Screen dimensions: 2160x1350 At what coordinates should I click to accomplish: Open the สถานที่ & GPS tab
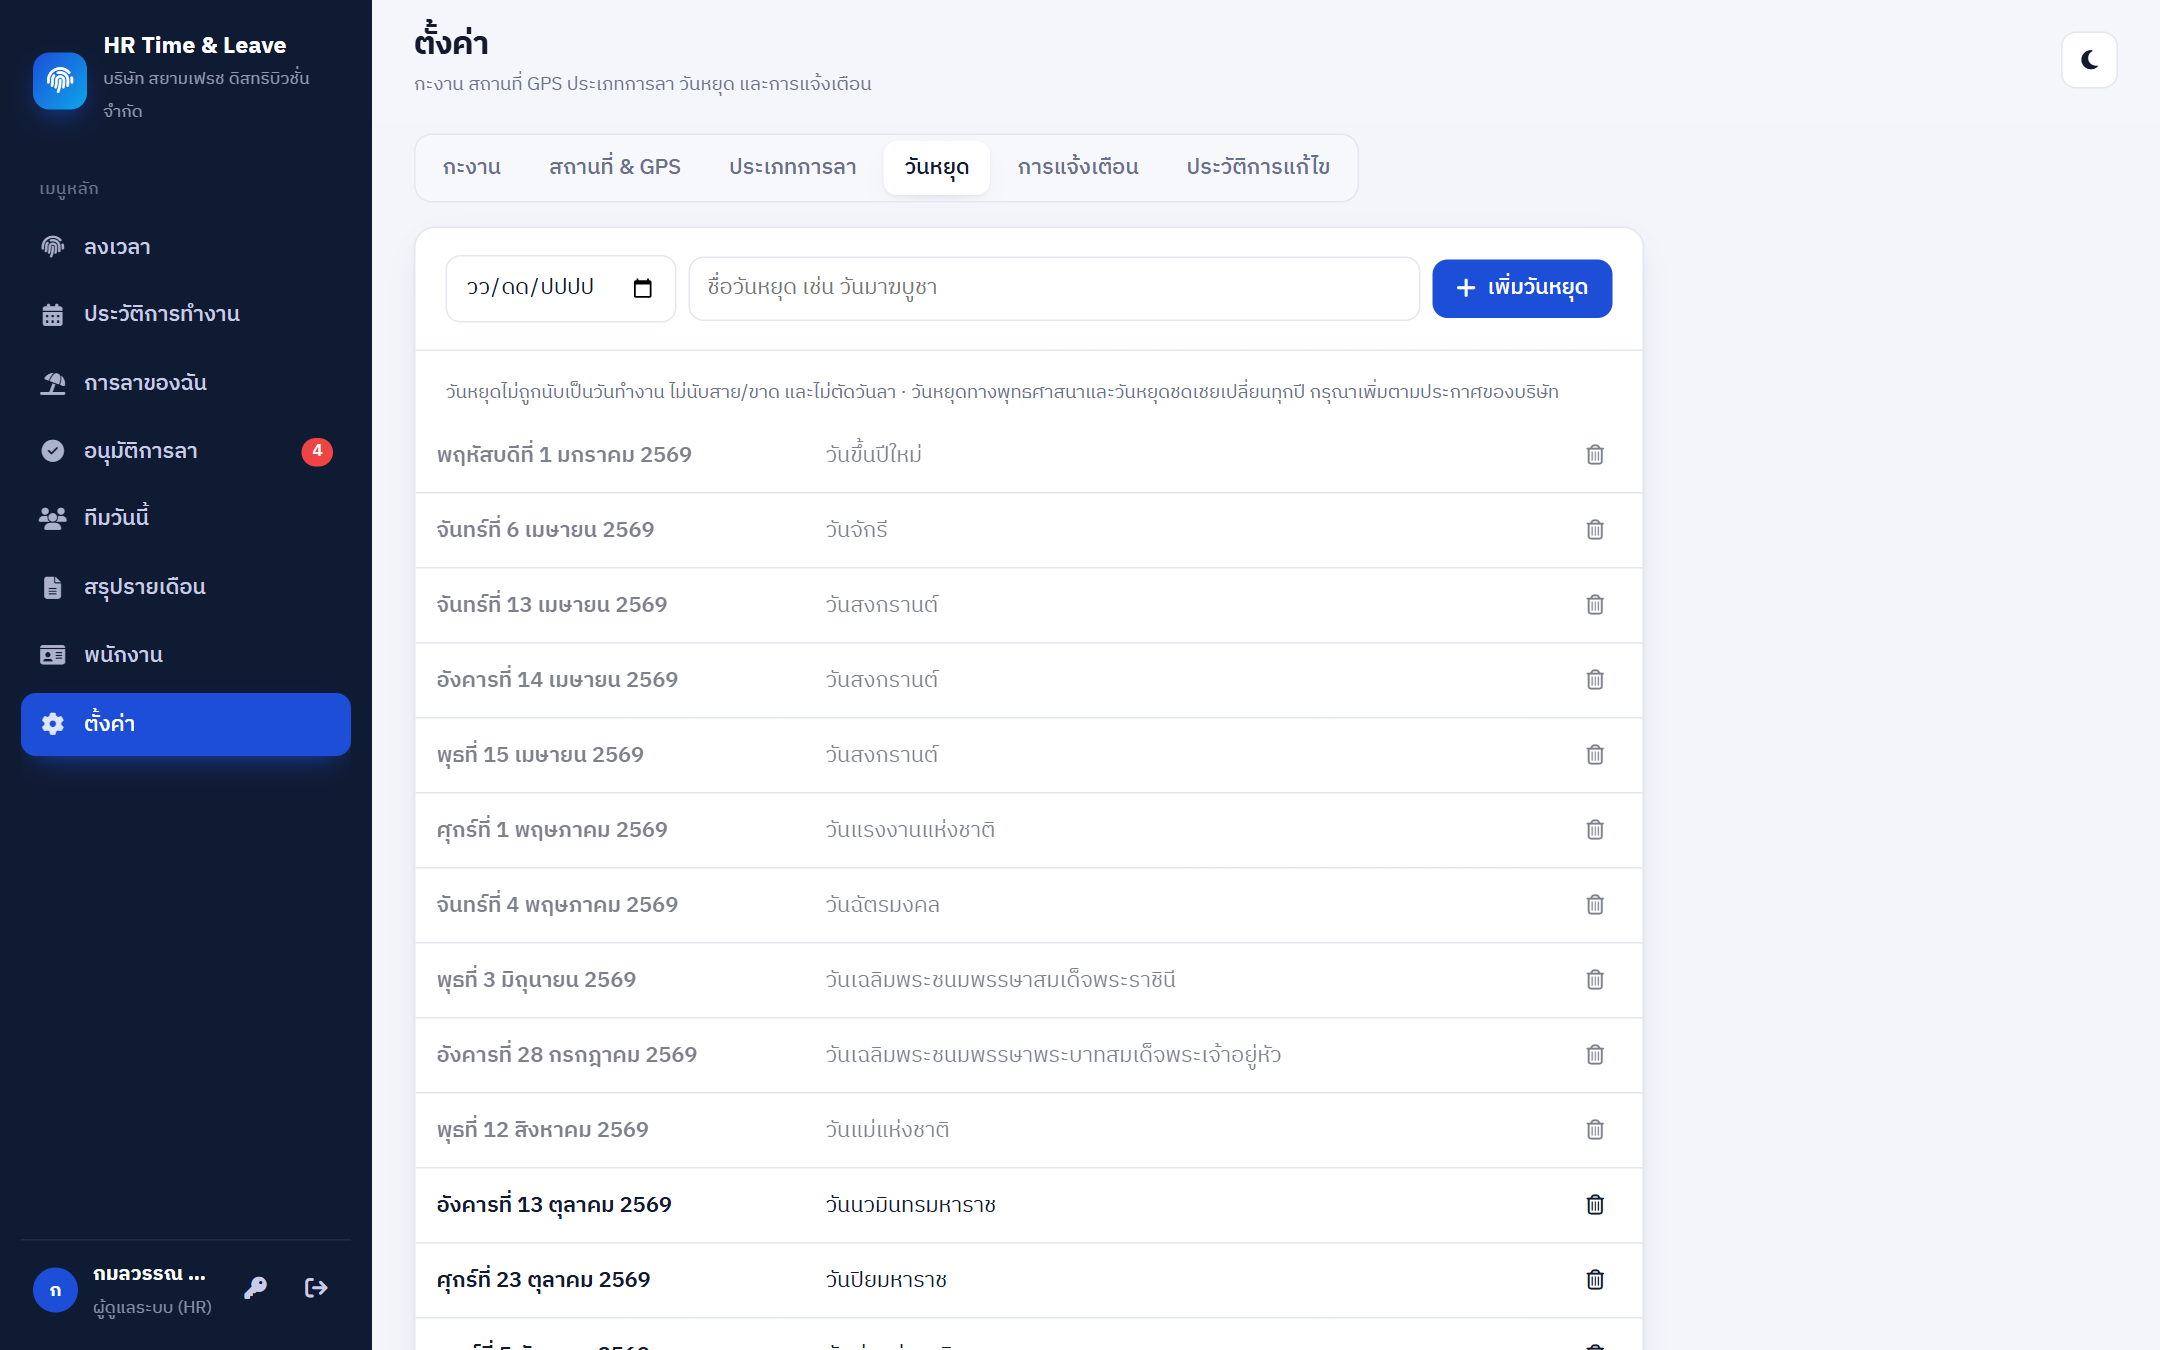[615, 167]
